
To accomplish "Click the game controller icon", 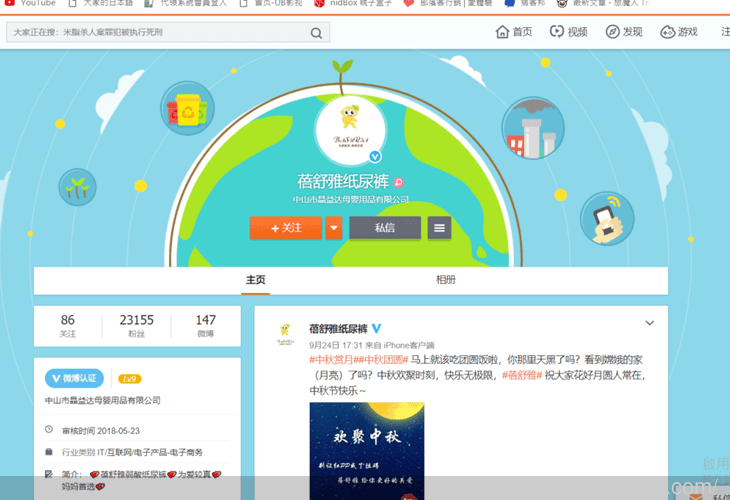I will [668, 32].
